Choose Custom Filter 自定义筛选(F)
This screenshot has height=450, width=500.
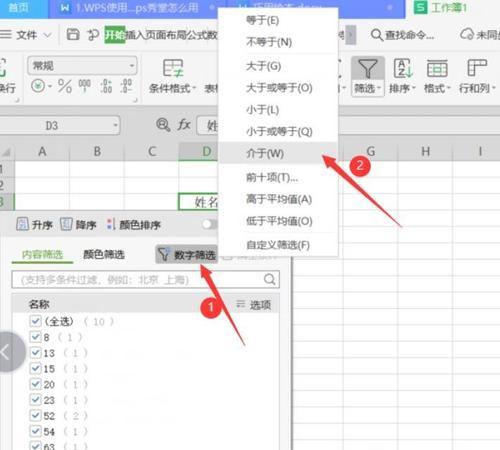point(278,245)
